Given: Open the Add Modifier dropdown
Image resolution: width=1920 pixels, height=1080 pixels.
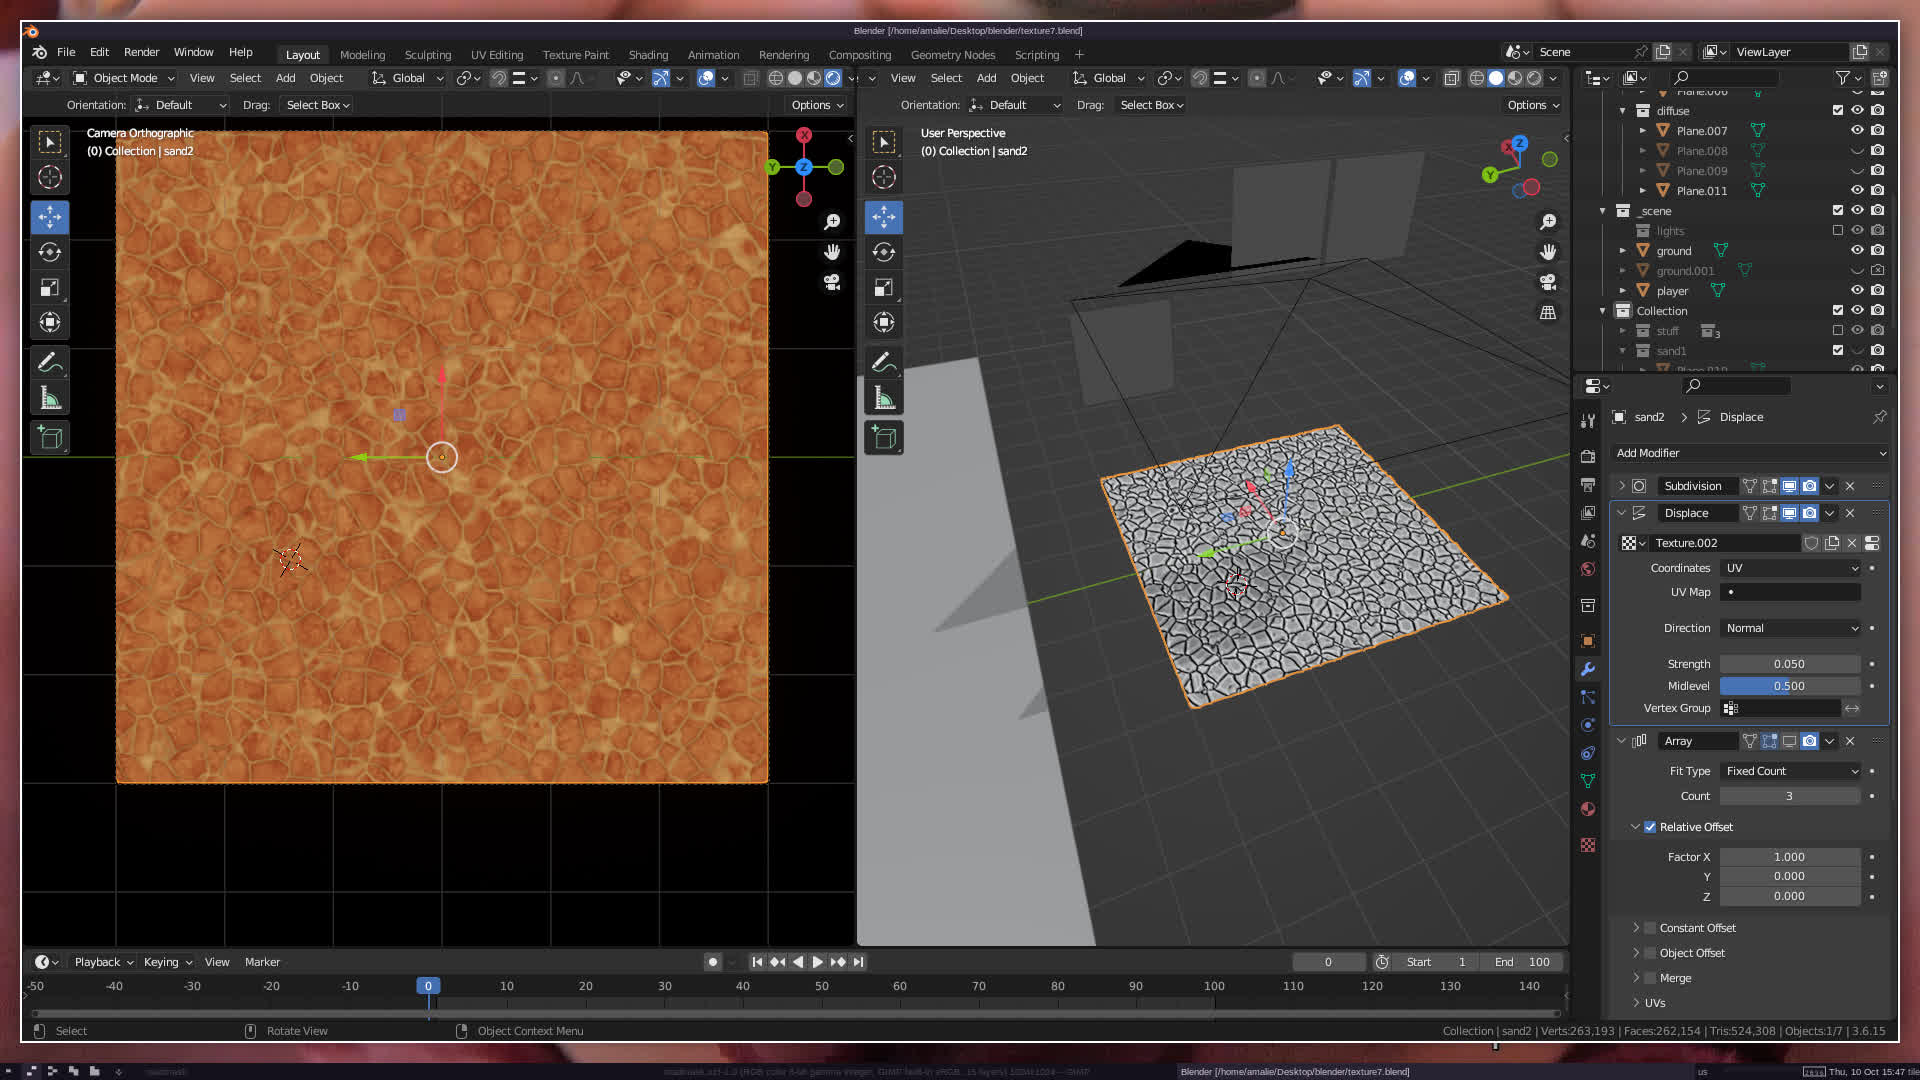Looking at the screenshot, I should (x=1750, y=453).
